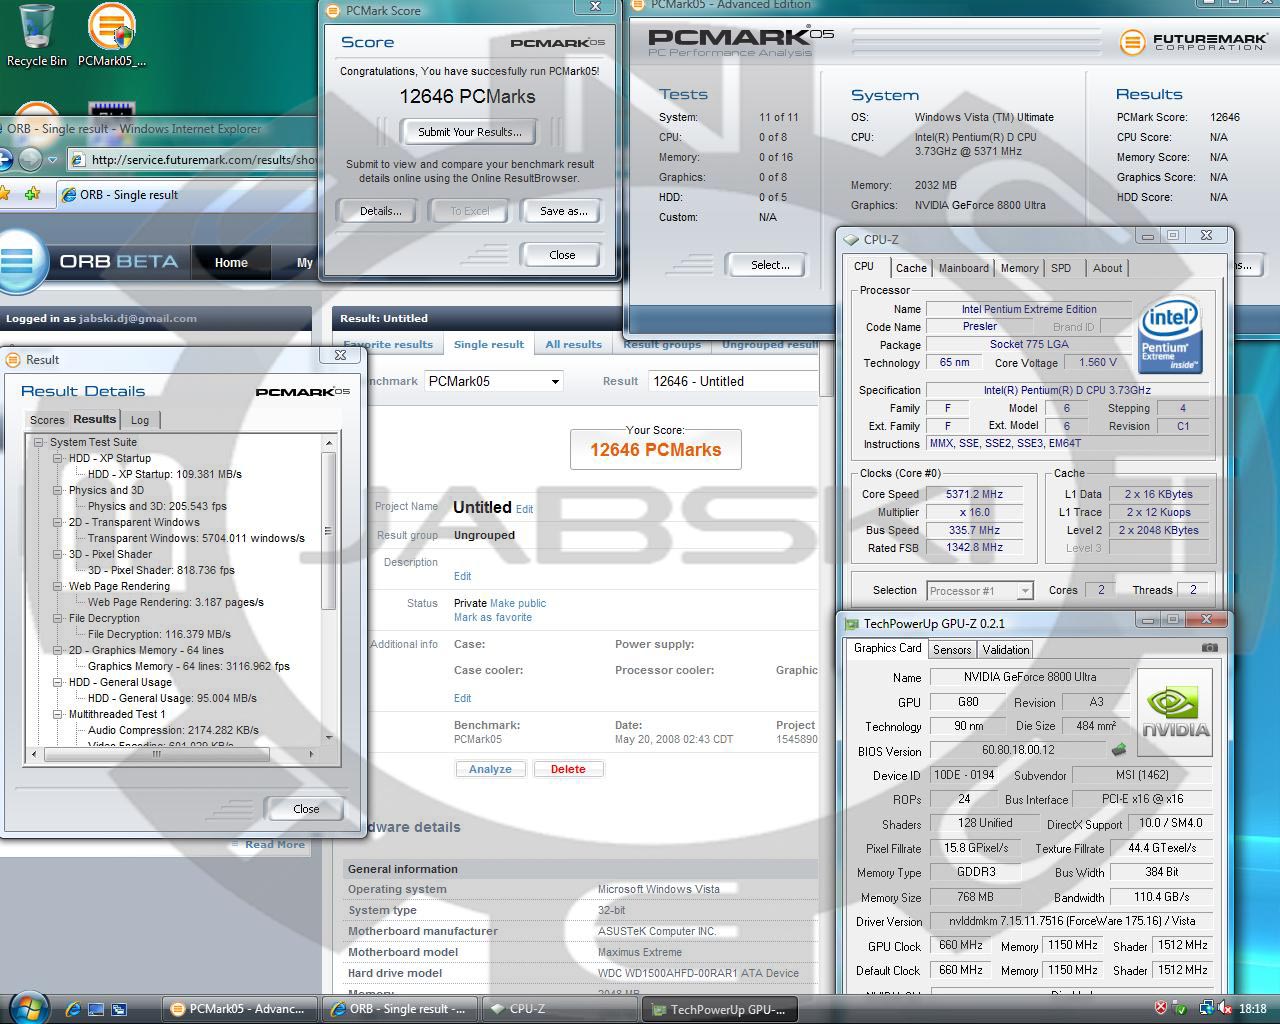Click the Analyze button on ORB page
The image size is (1280, 1024).
[490, 769]
